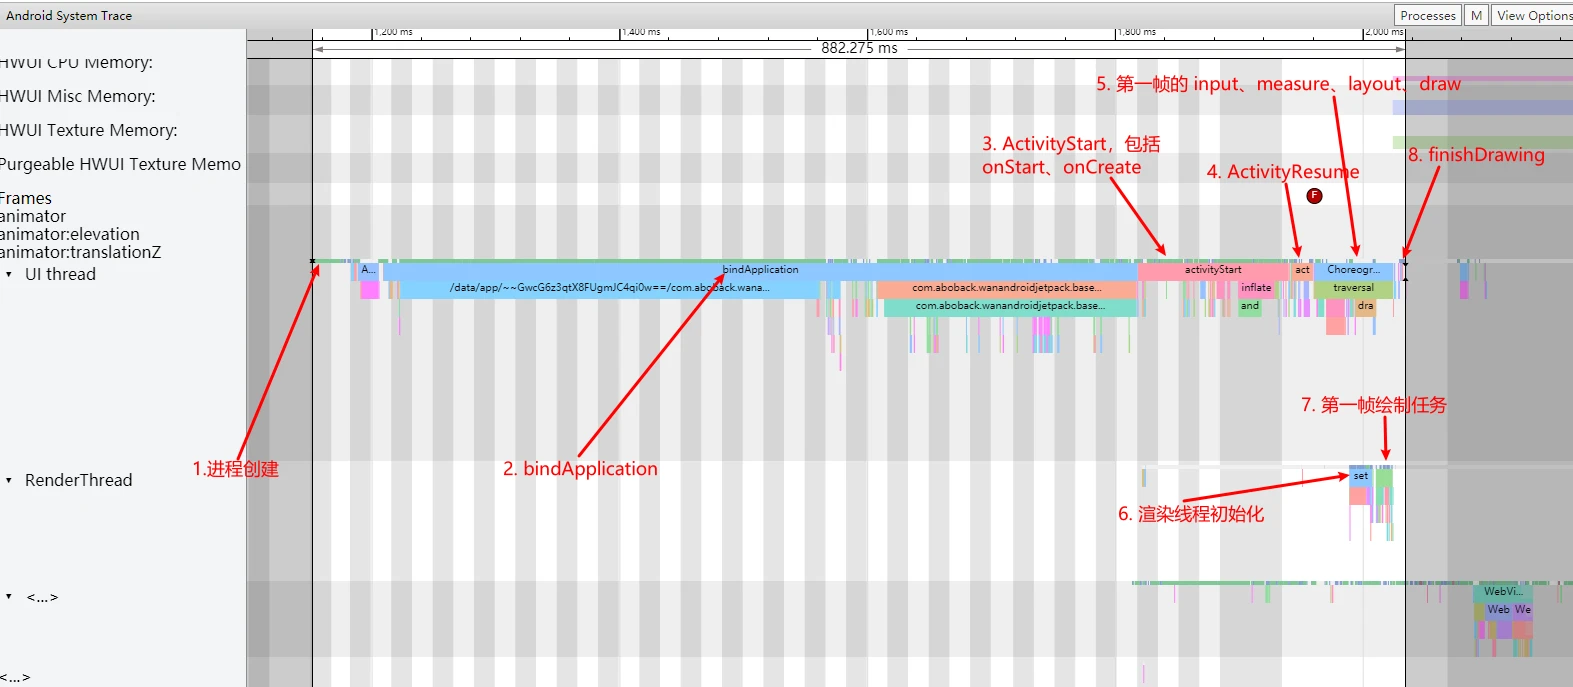The image size is (1573, 687).
Task: Open the Processes selector
Action: coord(1427,15)
